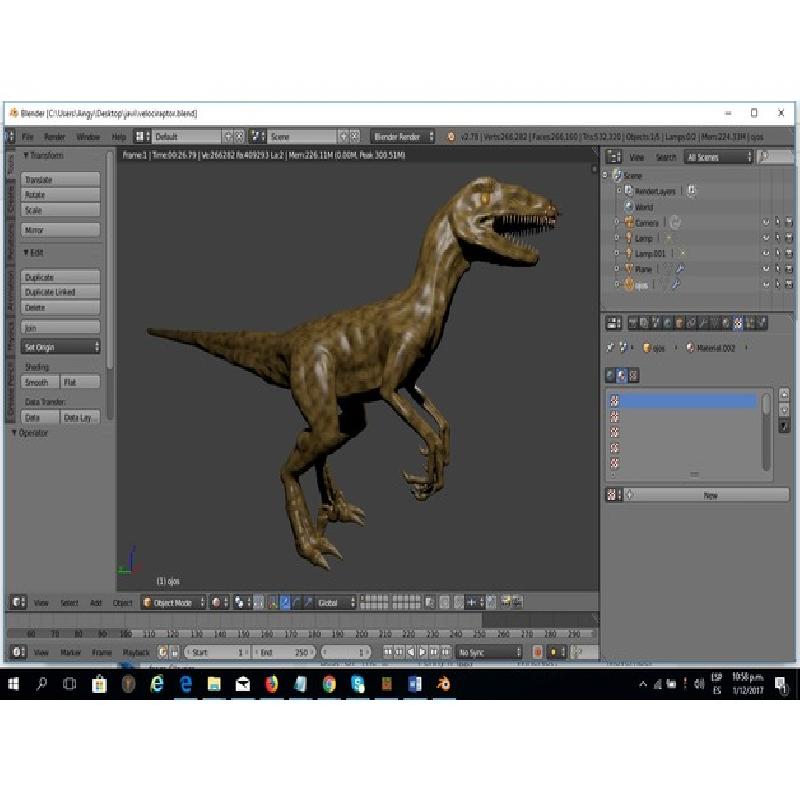Screen dimensions: 800x800
Task: Toggle visibility eye for Camera object
Action: [x=765, y=223]
